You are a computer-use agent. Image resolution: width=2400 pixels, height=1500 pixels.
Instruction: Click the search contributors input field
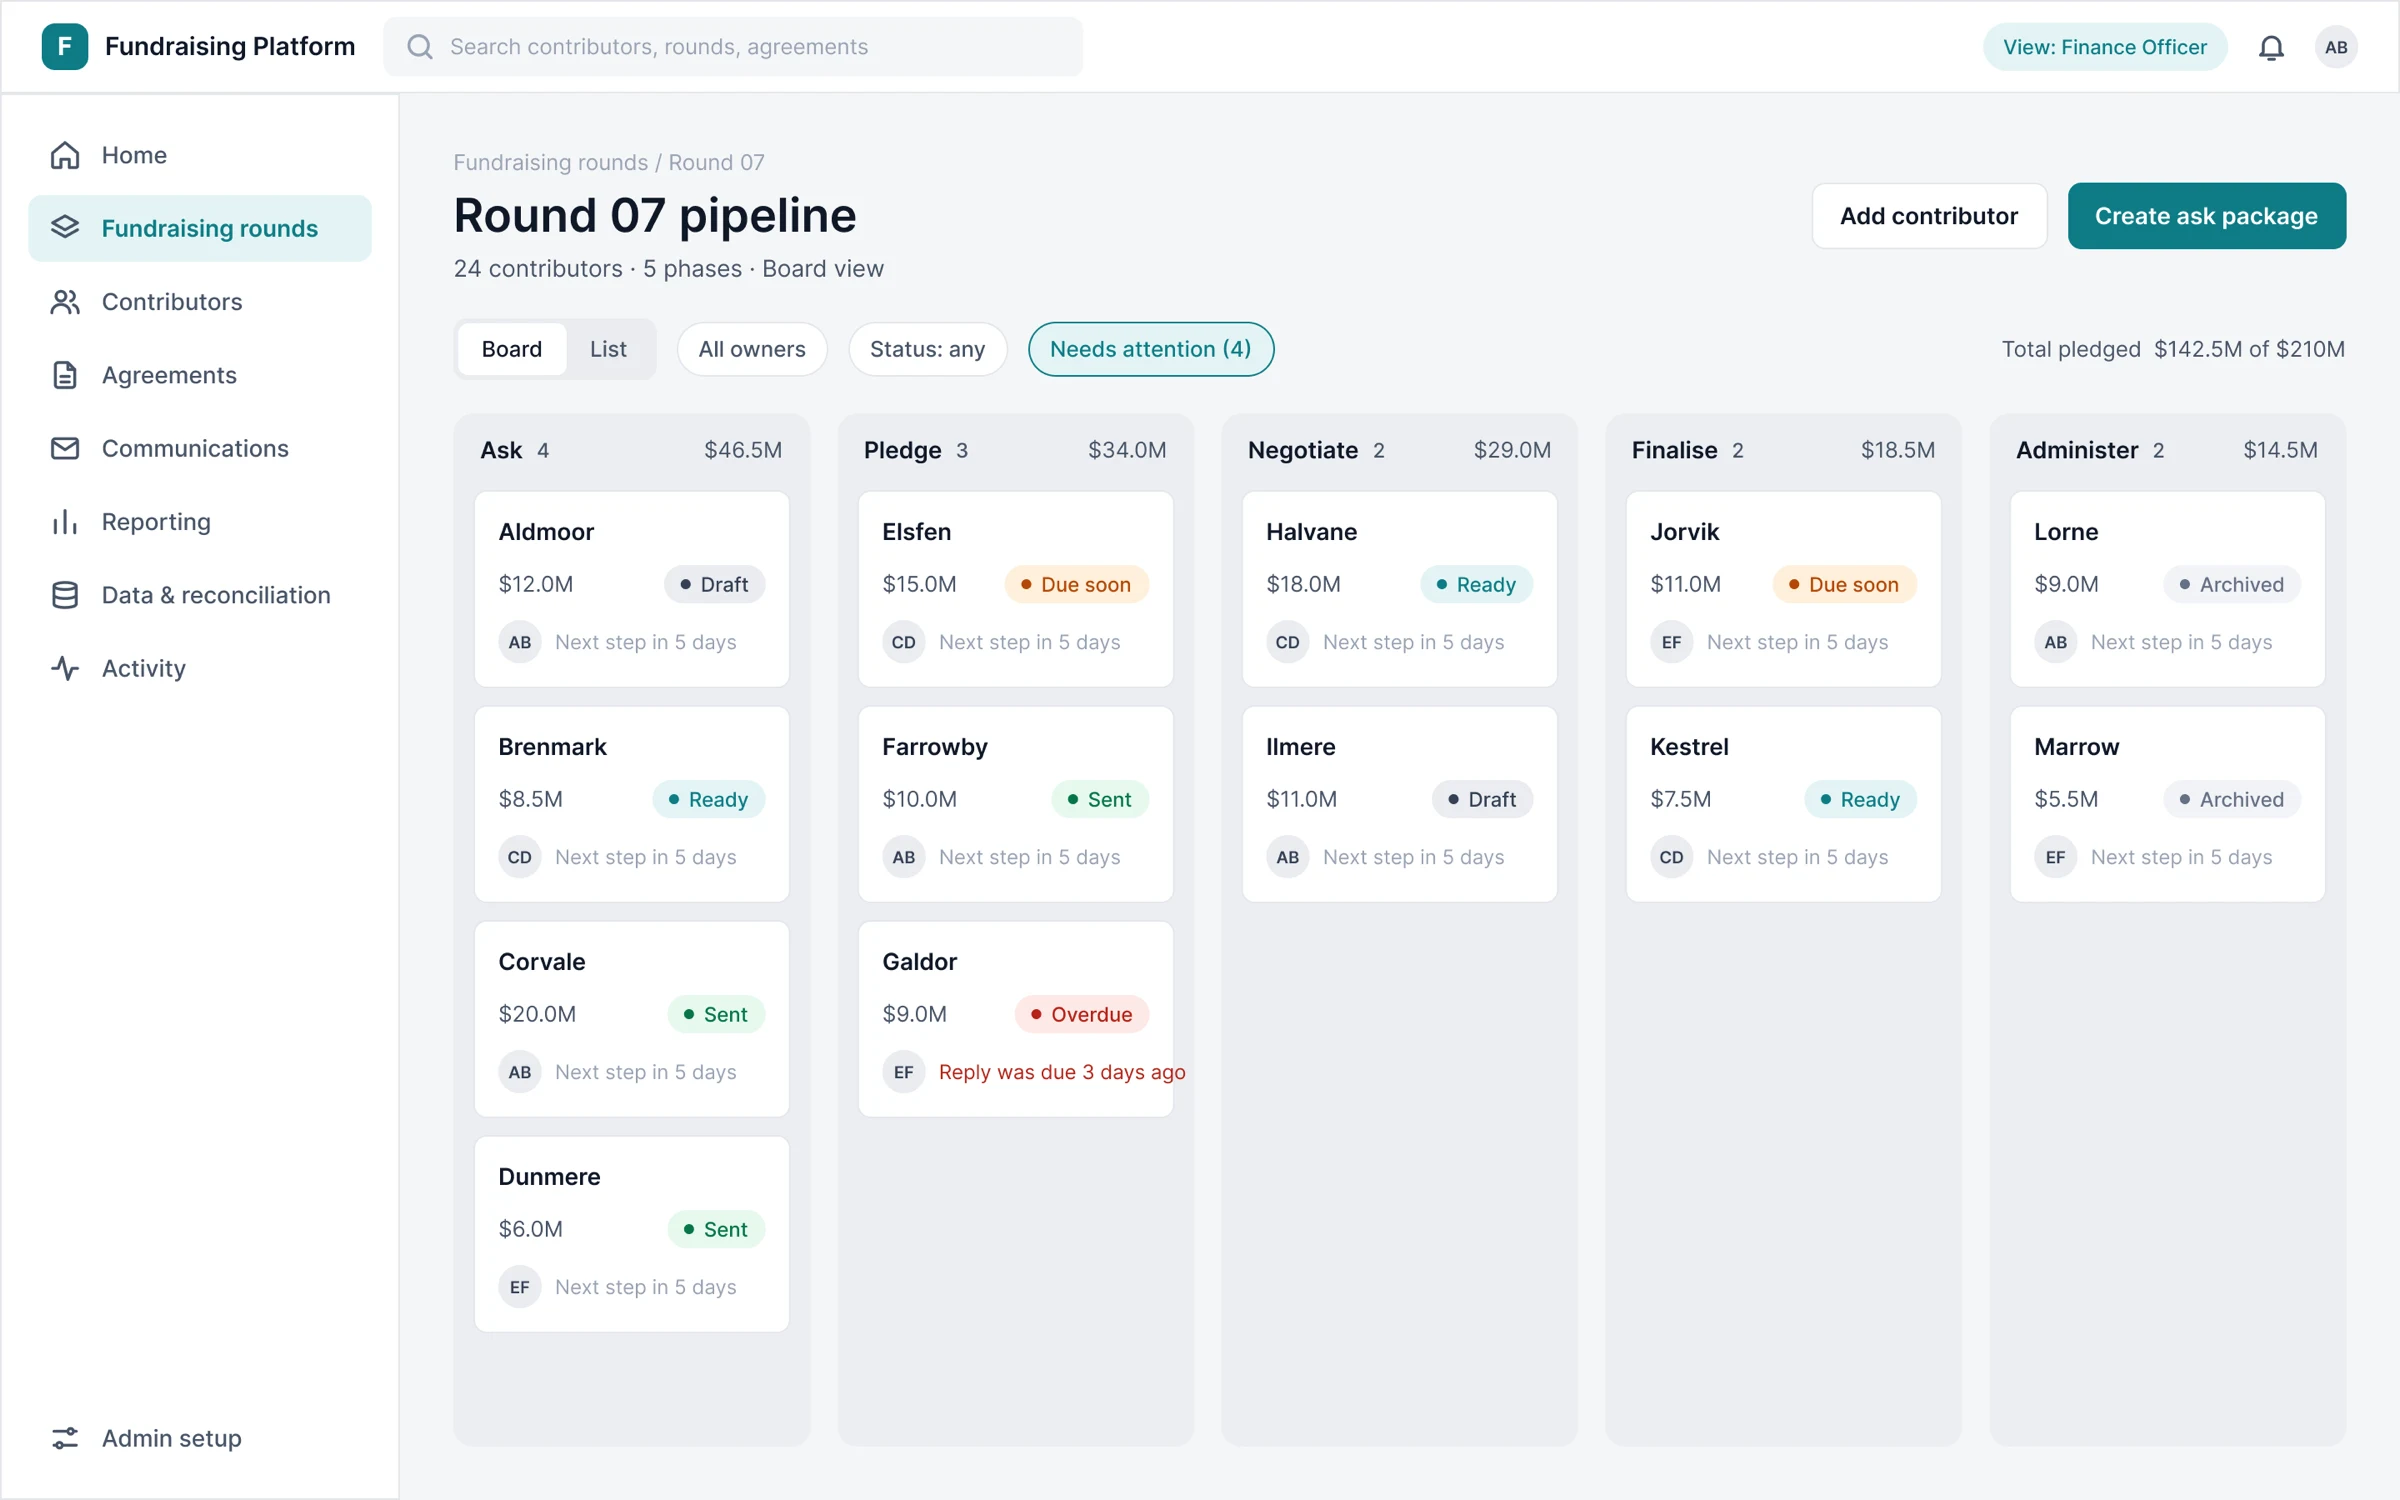pyautogui.click(x=733, y=47)
